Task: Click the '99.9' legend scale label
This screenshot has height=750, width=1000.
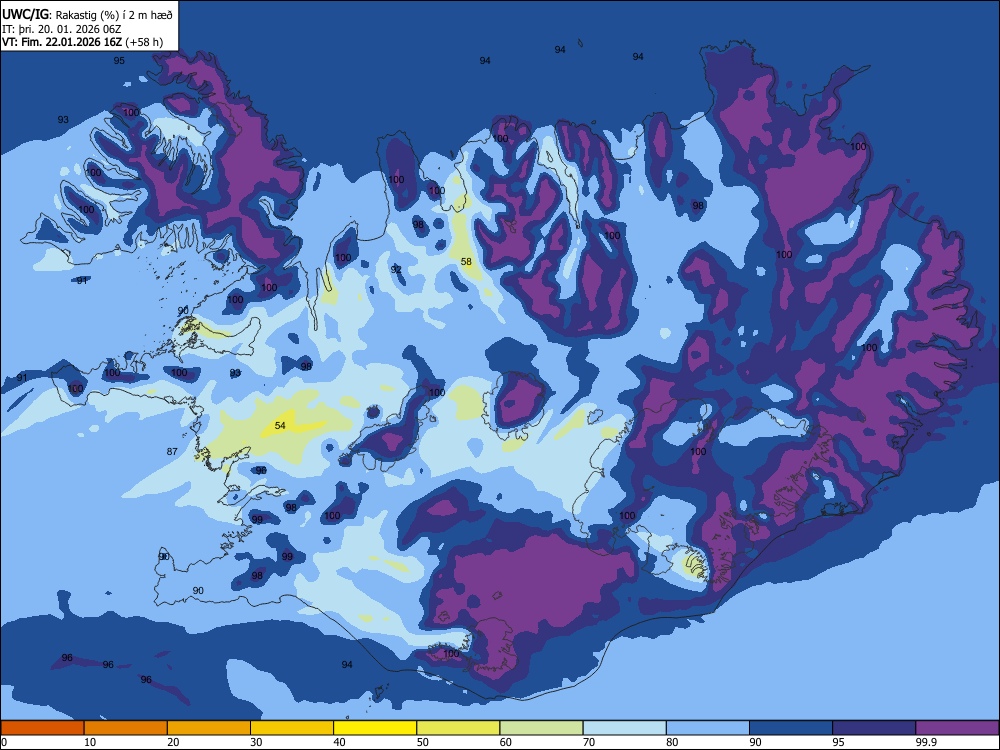Action: point(926,742)
